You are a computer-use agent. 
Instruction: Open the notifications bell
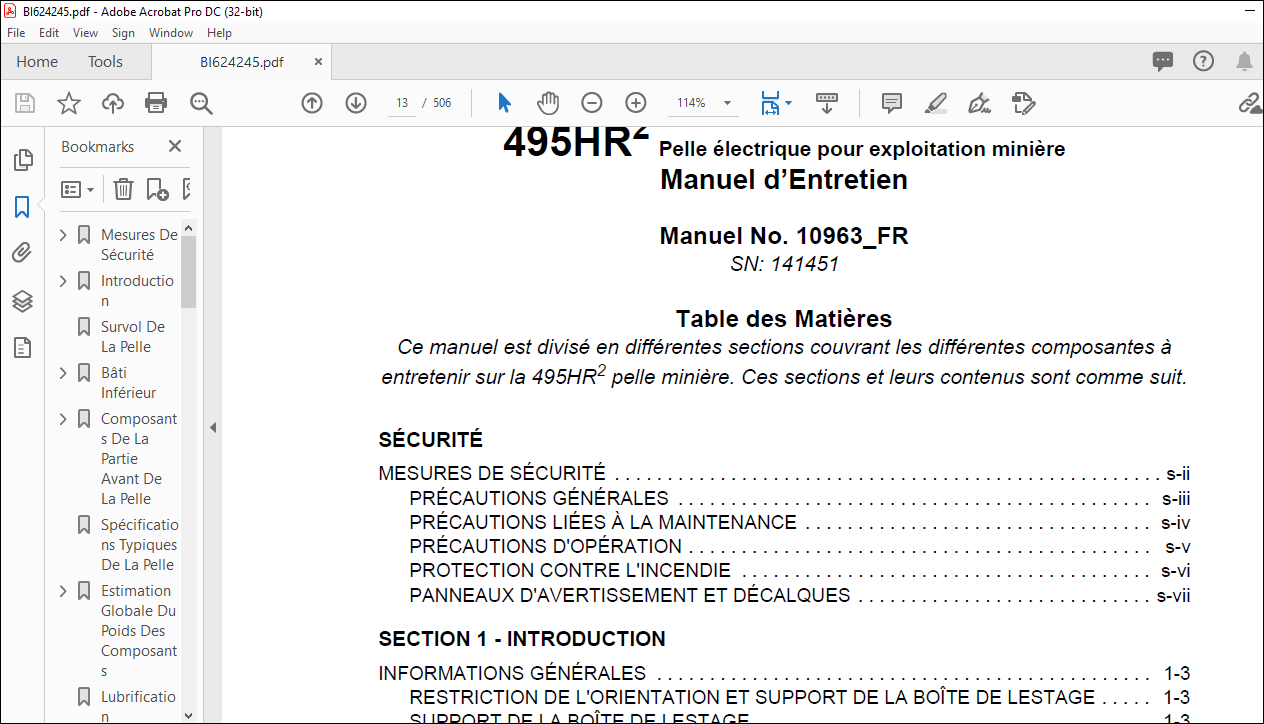point(1244,61)
